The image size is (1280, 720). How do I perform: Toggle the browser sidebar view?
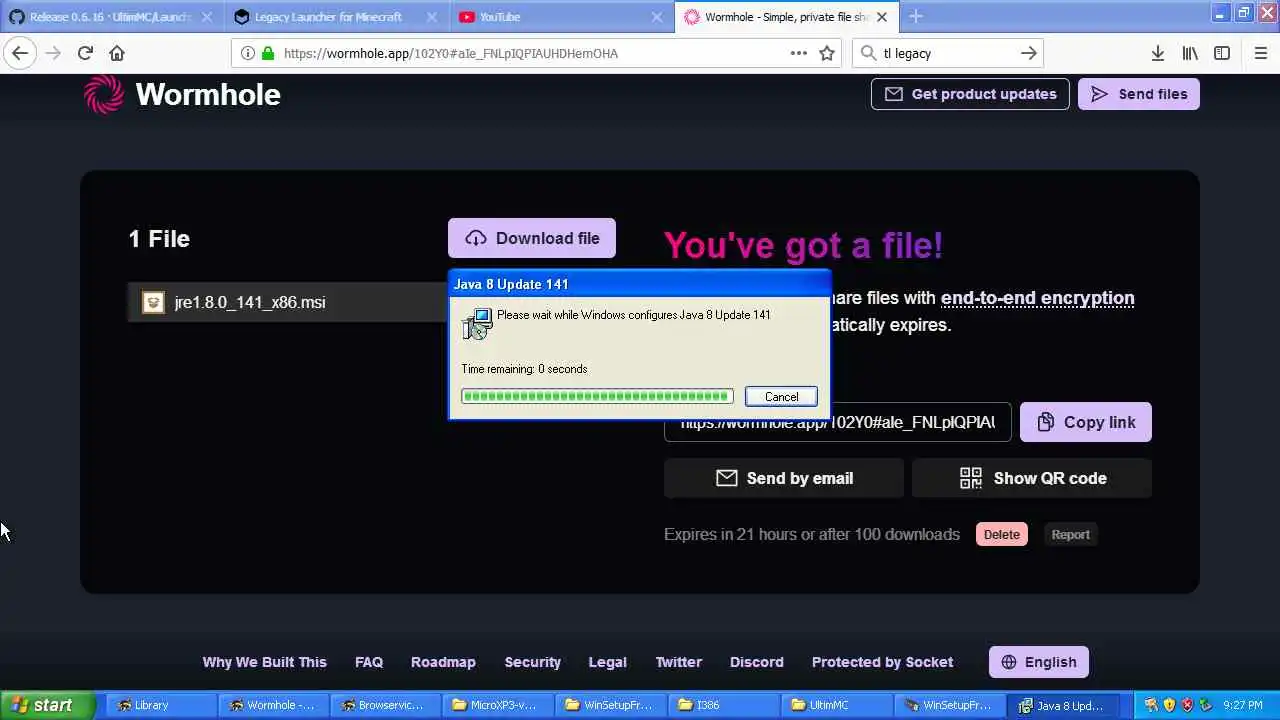click(1222, 53)
